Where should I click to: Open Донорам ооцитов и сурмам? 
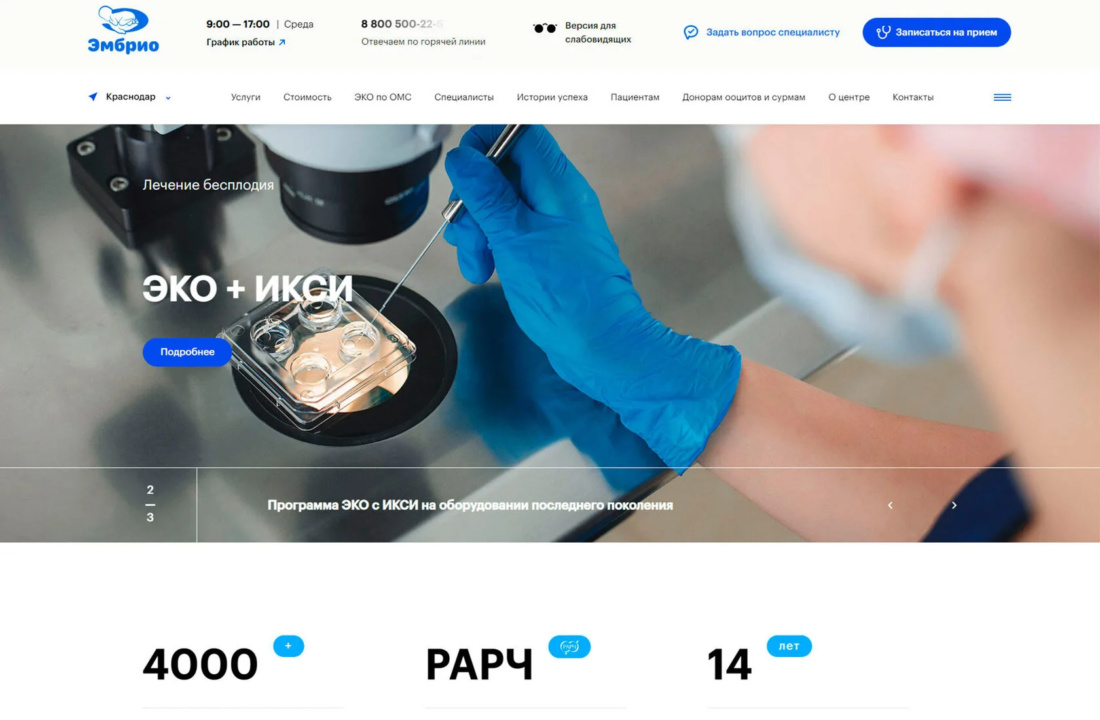[744, 98]
